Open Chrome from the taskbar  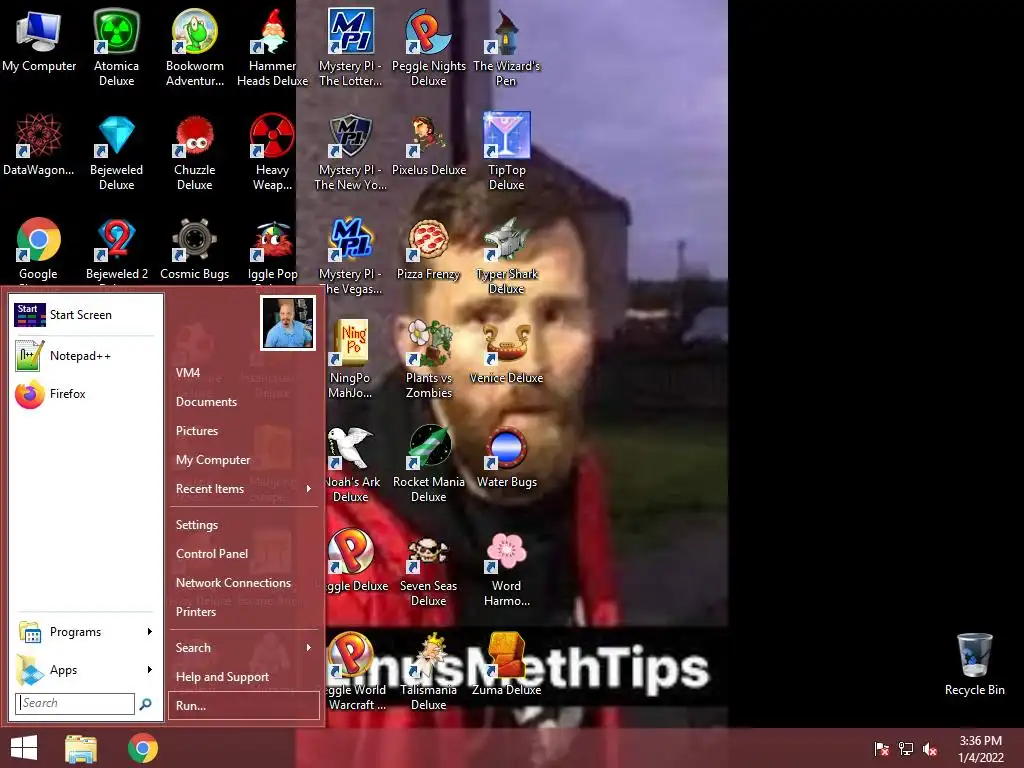point(143,748)
